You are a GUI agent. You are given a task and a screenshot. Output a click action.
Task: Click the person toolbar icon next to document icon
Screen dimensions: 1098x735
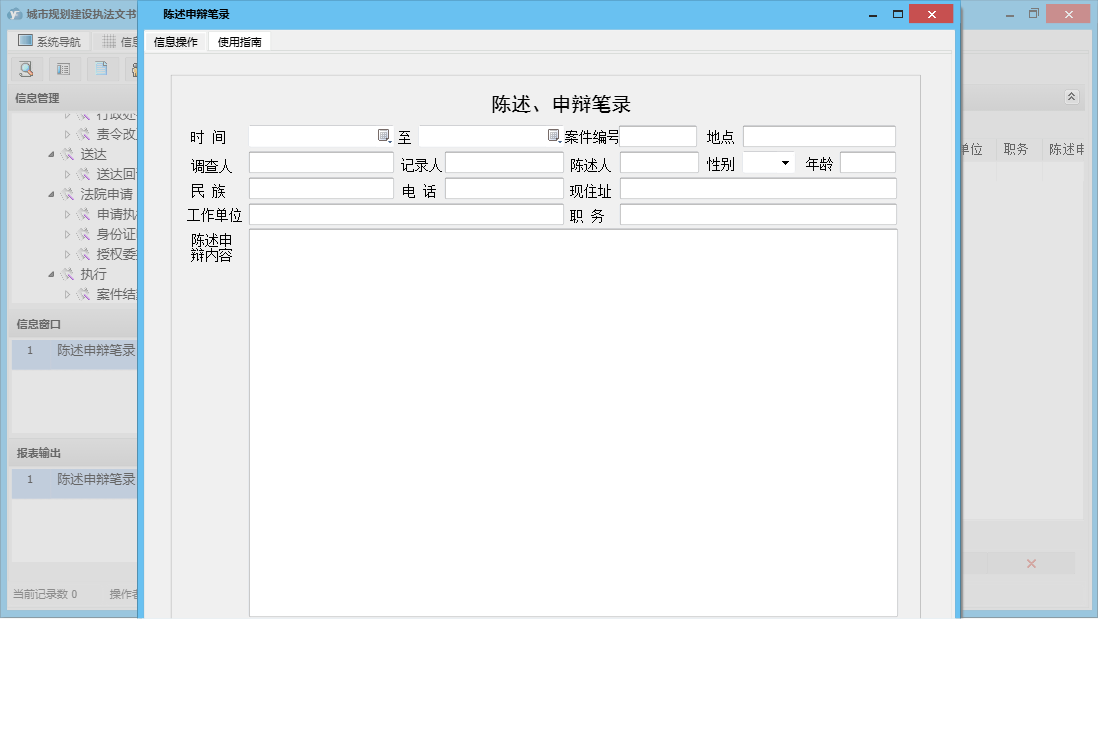(135, 69)
